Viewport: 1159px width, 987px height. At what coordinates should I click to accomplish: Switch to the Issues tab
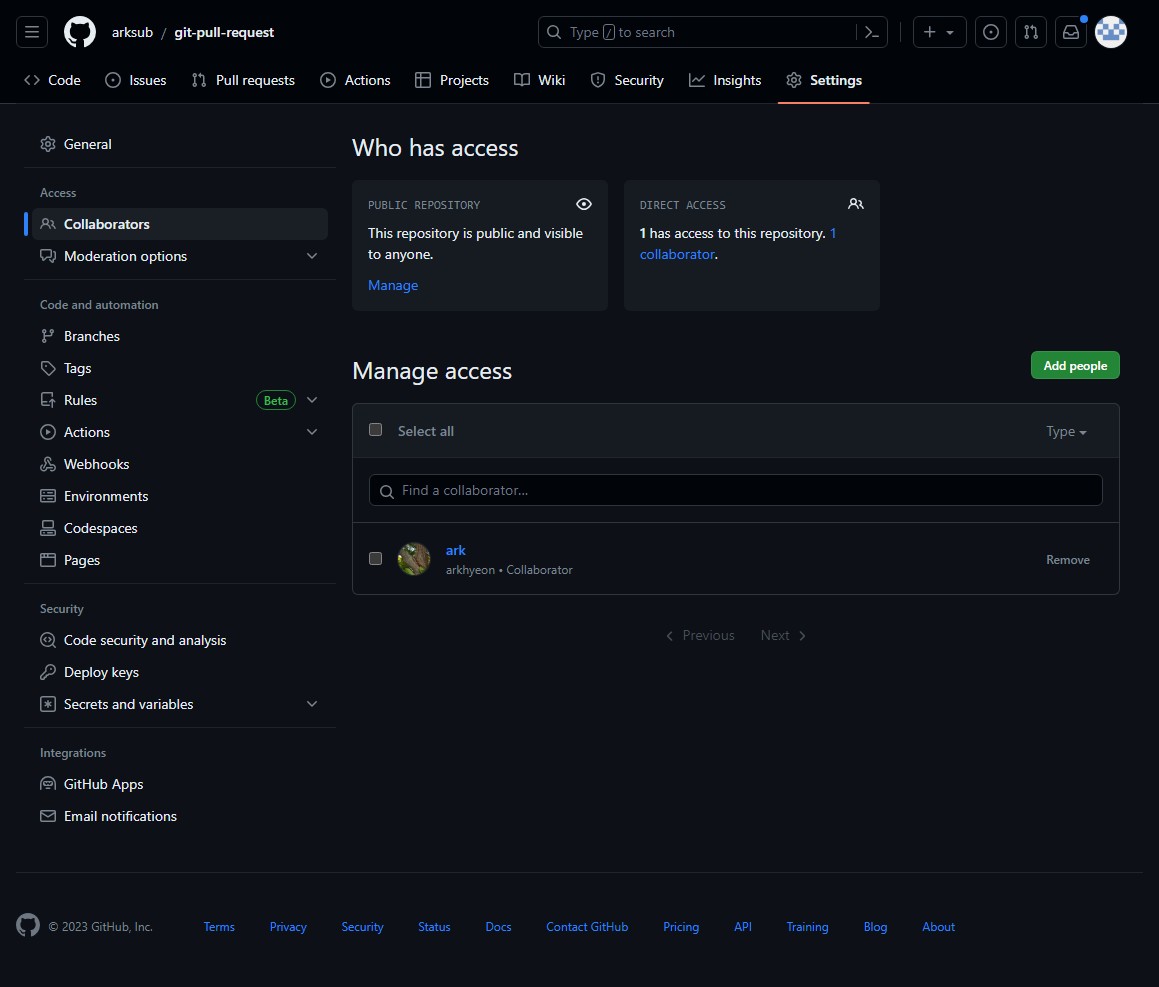point(136,80)
